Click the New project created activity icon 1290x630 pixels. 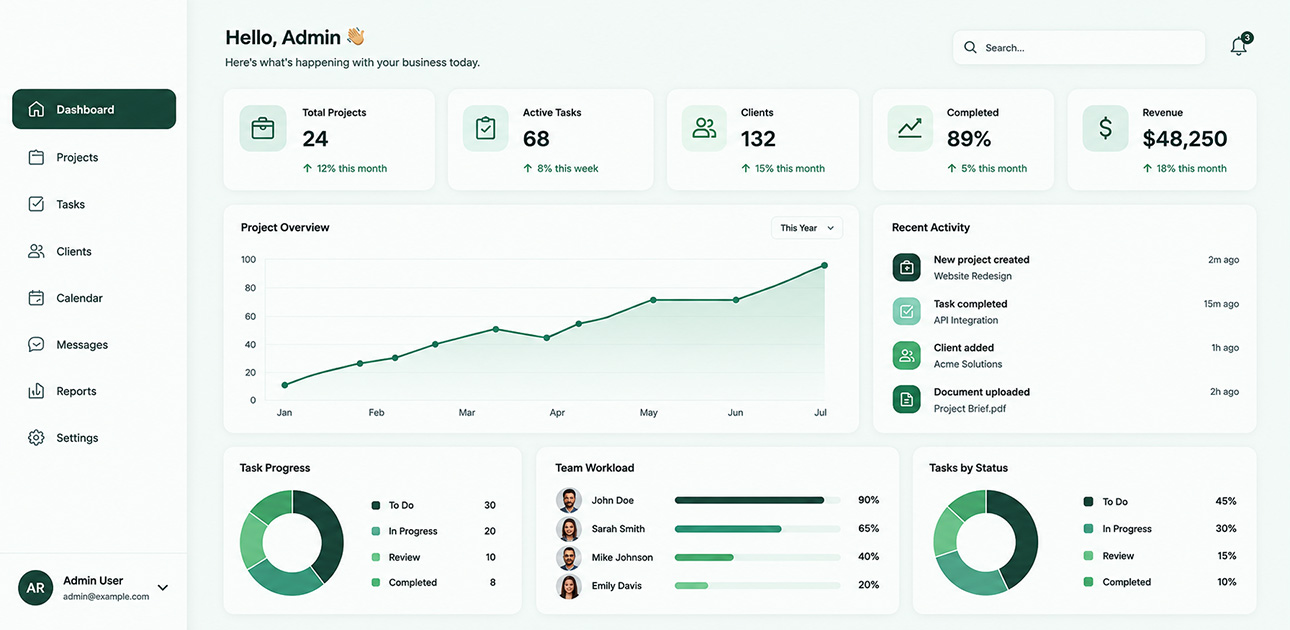point(906,267)
